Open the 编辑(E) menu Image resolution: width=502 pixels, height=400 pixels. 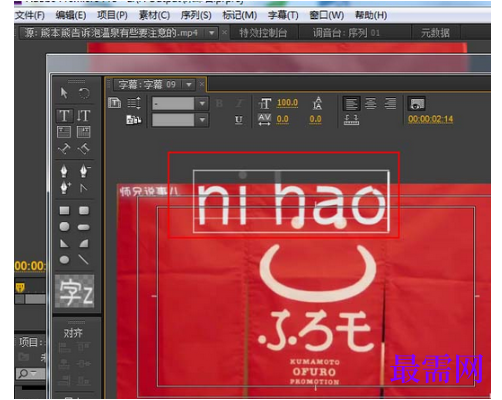coord(71,15)
